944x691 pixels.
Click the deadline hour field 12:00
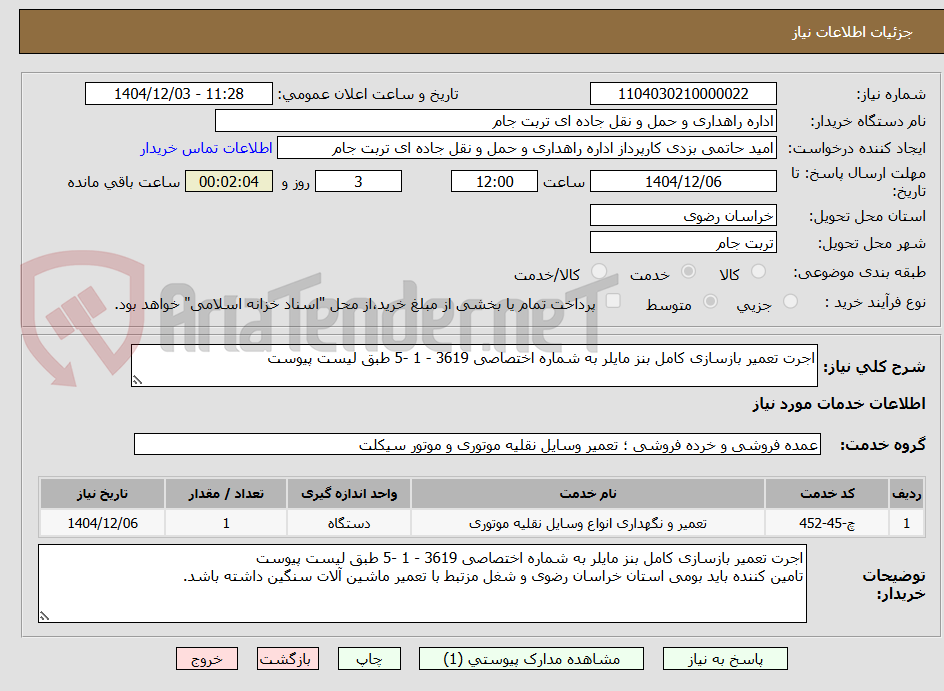[494, 181]
